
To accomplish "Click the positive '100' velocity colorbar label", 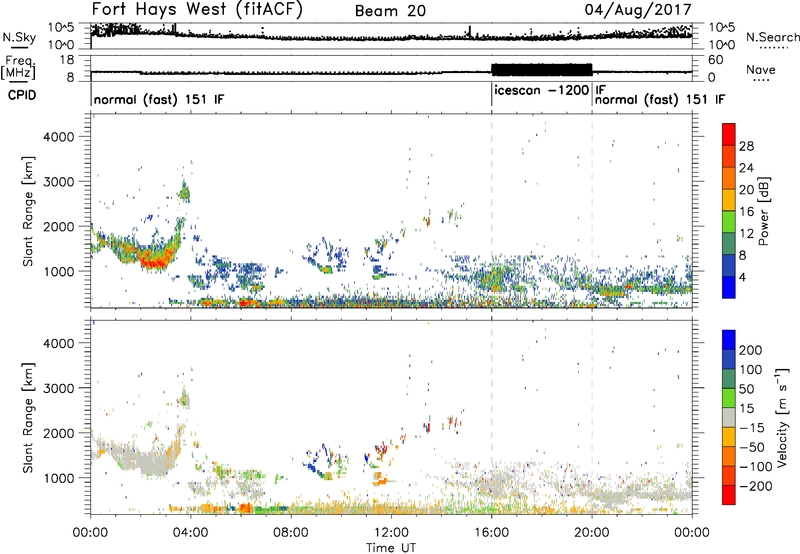I will (x=751, y=370).
